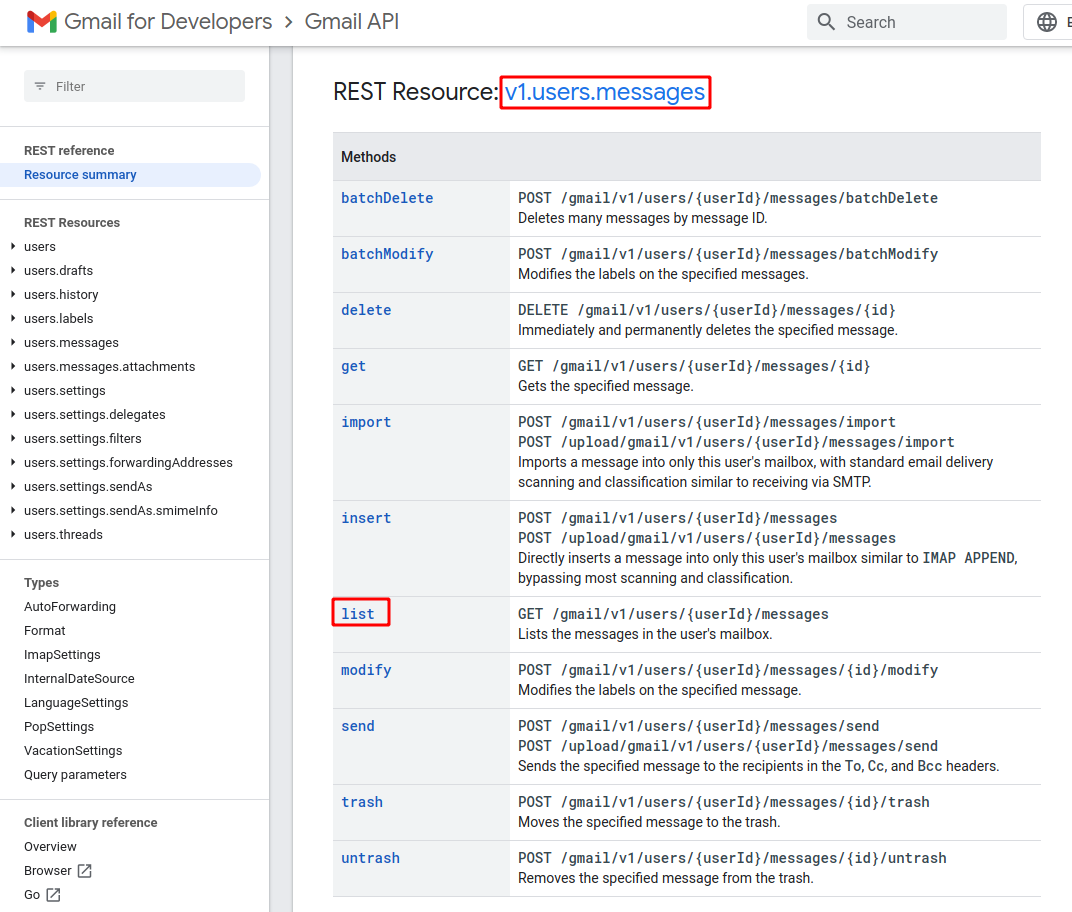Open the Overview client library page

point(50,846)
